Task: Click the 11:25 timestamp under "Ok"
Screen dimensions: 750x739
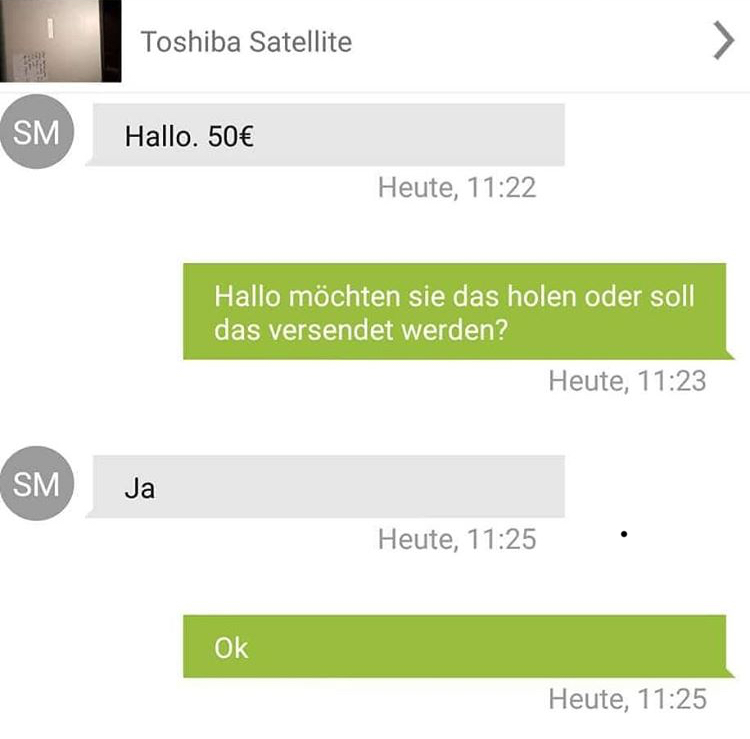Action: tap(627, 699)
